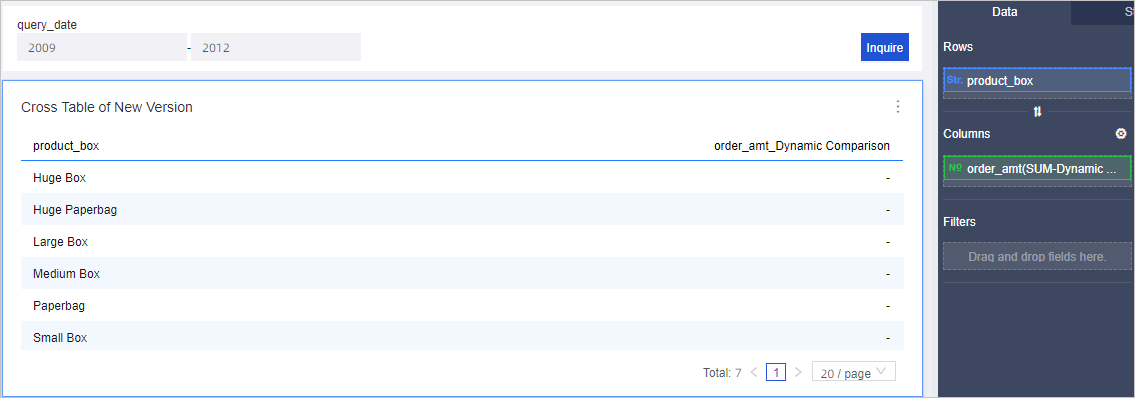Click the Str. type icon on product_box
The width and height of the screenshot is (1135, 398).
(954, 80)
